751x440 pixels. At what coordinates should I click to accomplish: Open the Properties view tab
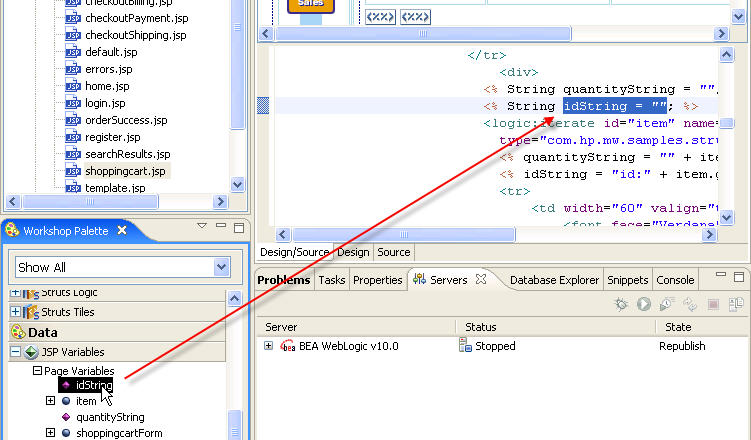[x=377, y=280]
